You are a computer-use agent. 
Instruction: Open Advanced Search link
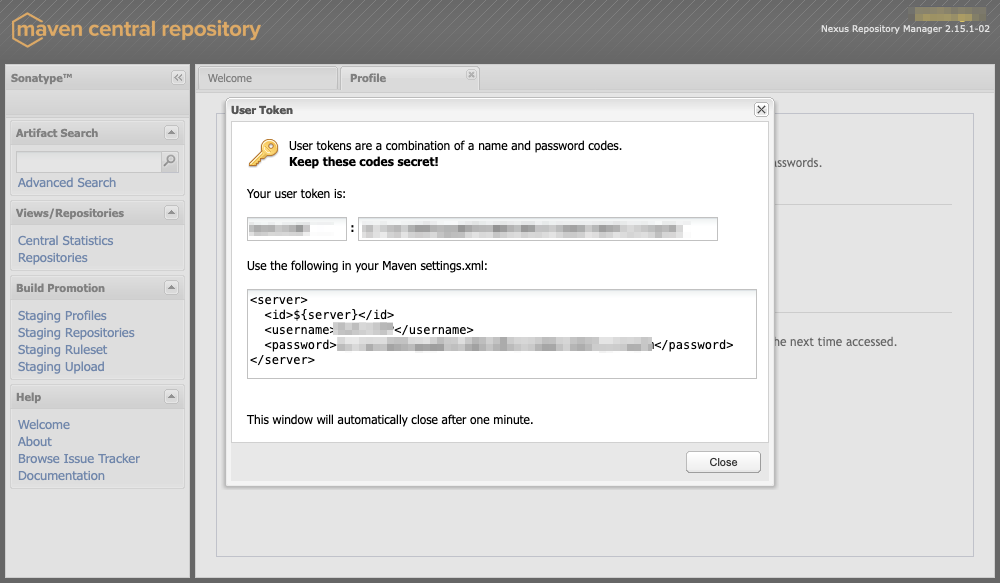point(67,182)
